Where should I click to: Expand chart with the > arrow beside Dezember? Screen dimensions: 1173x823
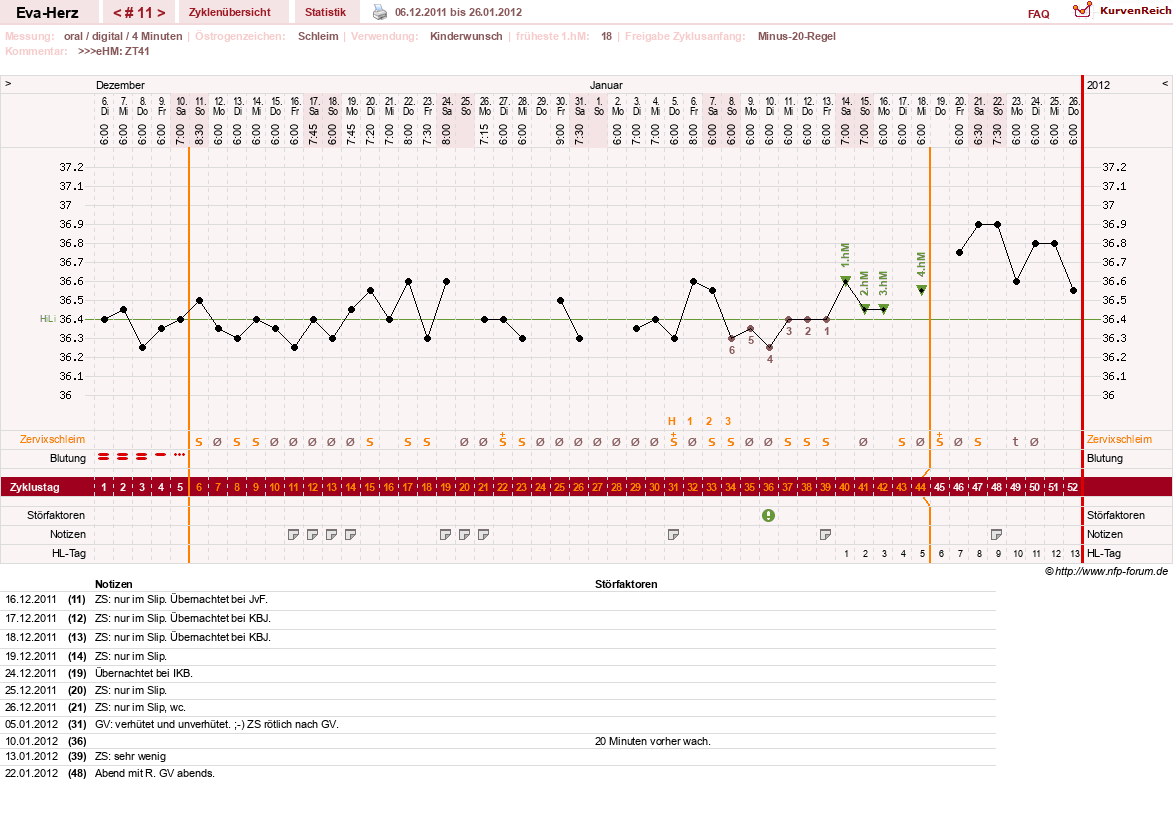8,84
